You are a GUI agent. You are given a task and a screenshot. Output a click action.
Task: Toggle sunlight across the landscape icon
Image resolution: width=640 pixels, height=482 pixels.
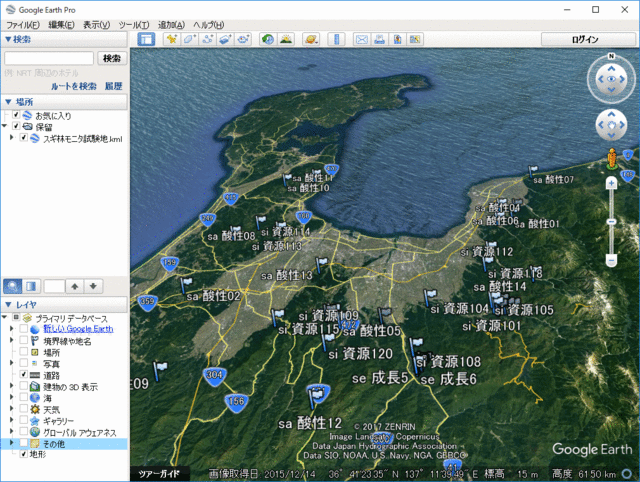pyautogui.click(x=286, y=39)
